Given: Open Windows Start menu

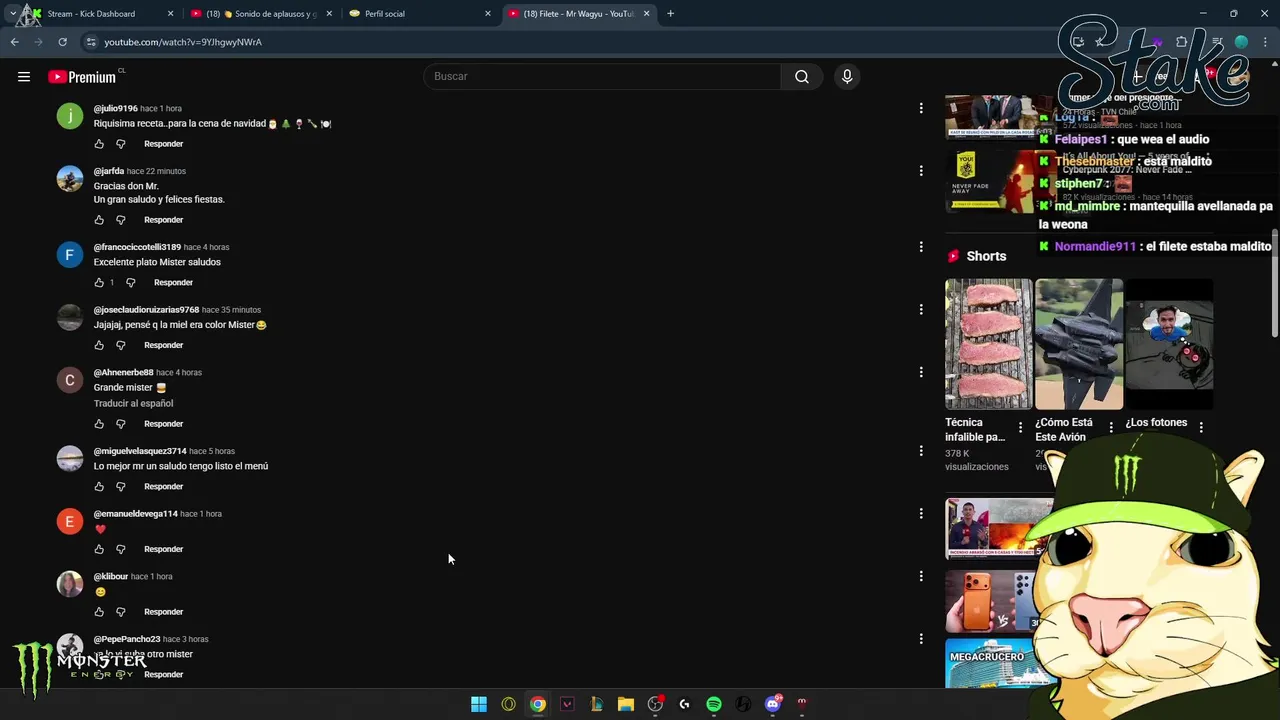Looking at the screenshot, I should tap(479, 704).
